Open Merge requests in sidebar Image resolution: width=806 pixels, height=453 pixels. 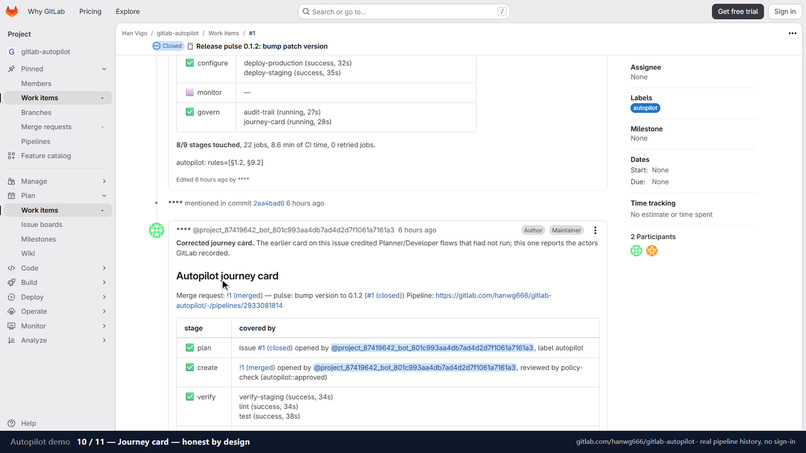click(46, 126)
